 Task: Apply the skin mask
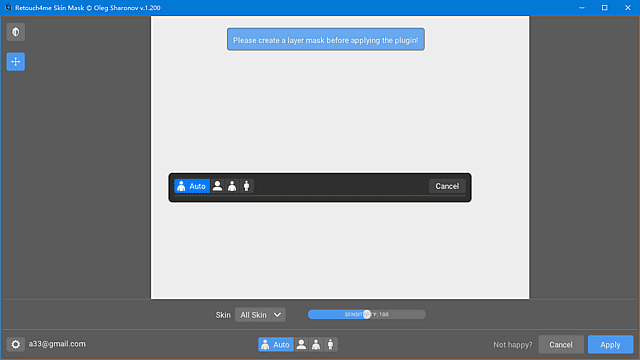coord(610,344)
